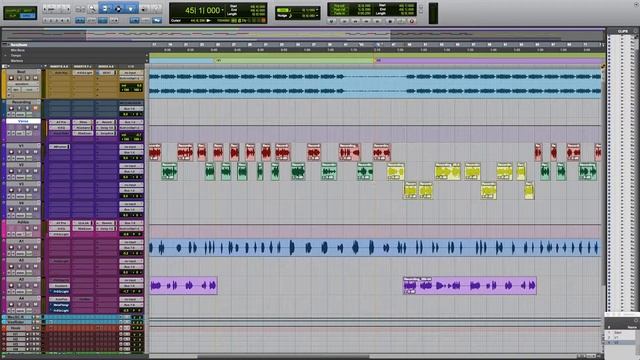Click the Markers ruler label
This screenshot has height=360, width=640.
click(17, 61)
